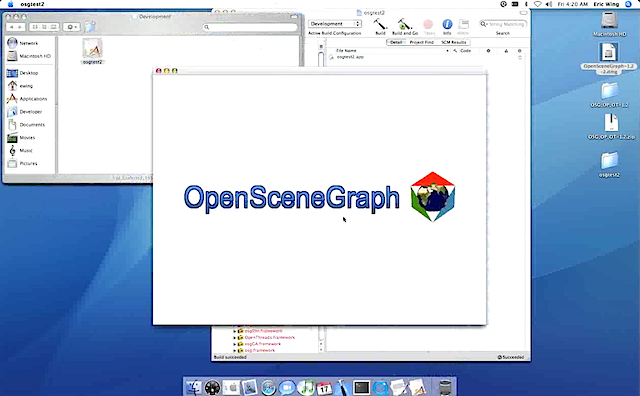640x396 pixels.
Task: Open iChat from the Dock
Action: click(x=287, y=387)
